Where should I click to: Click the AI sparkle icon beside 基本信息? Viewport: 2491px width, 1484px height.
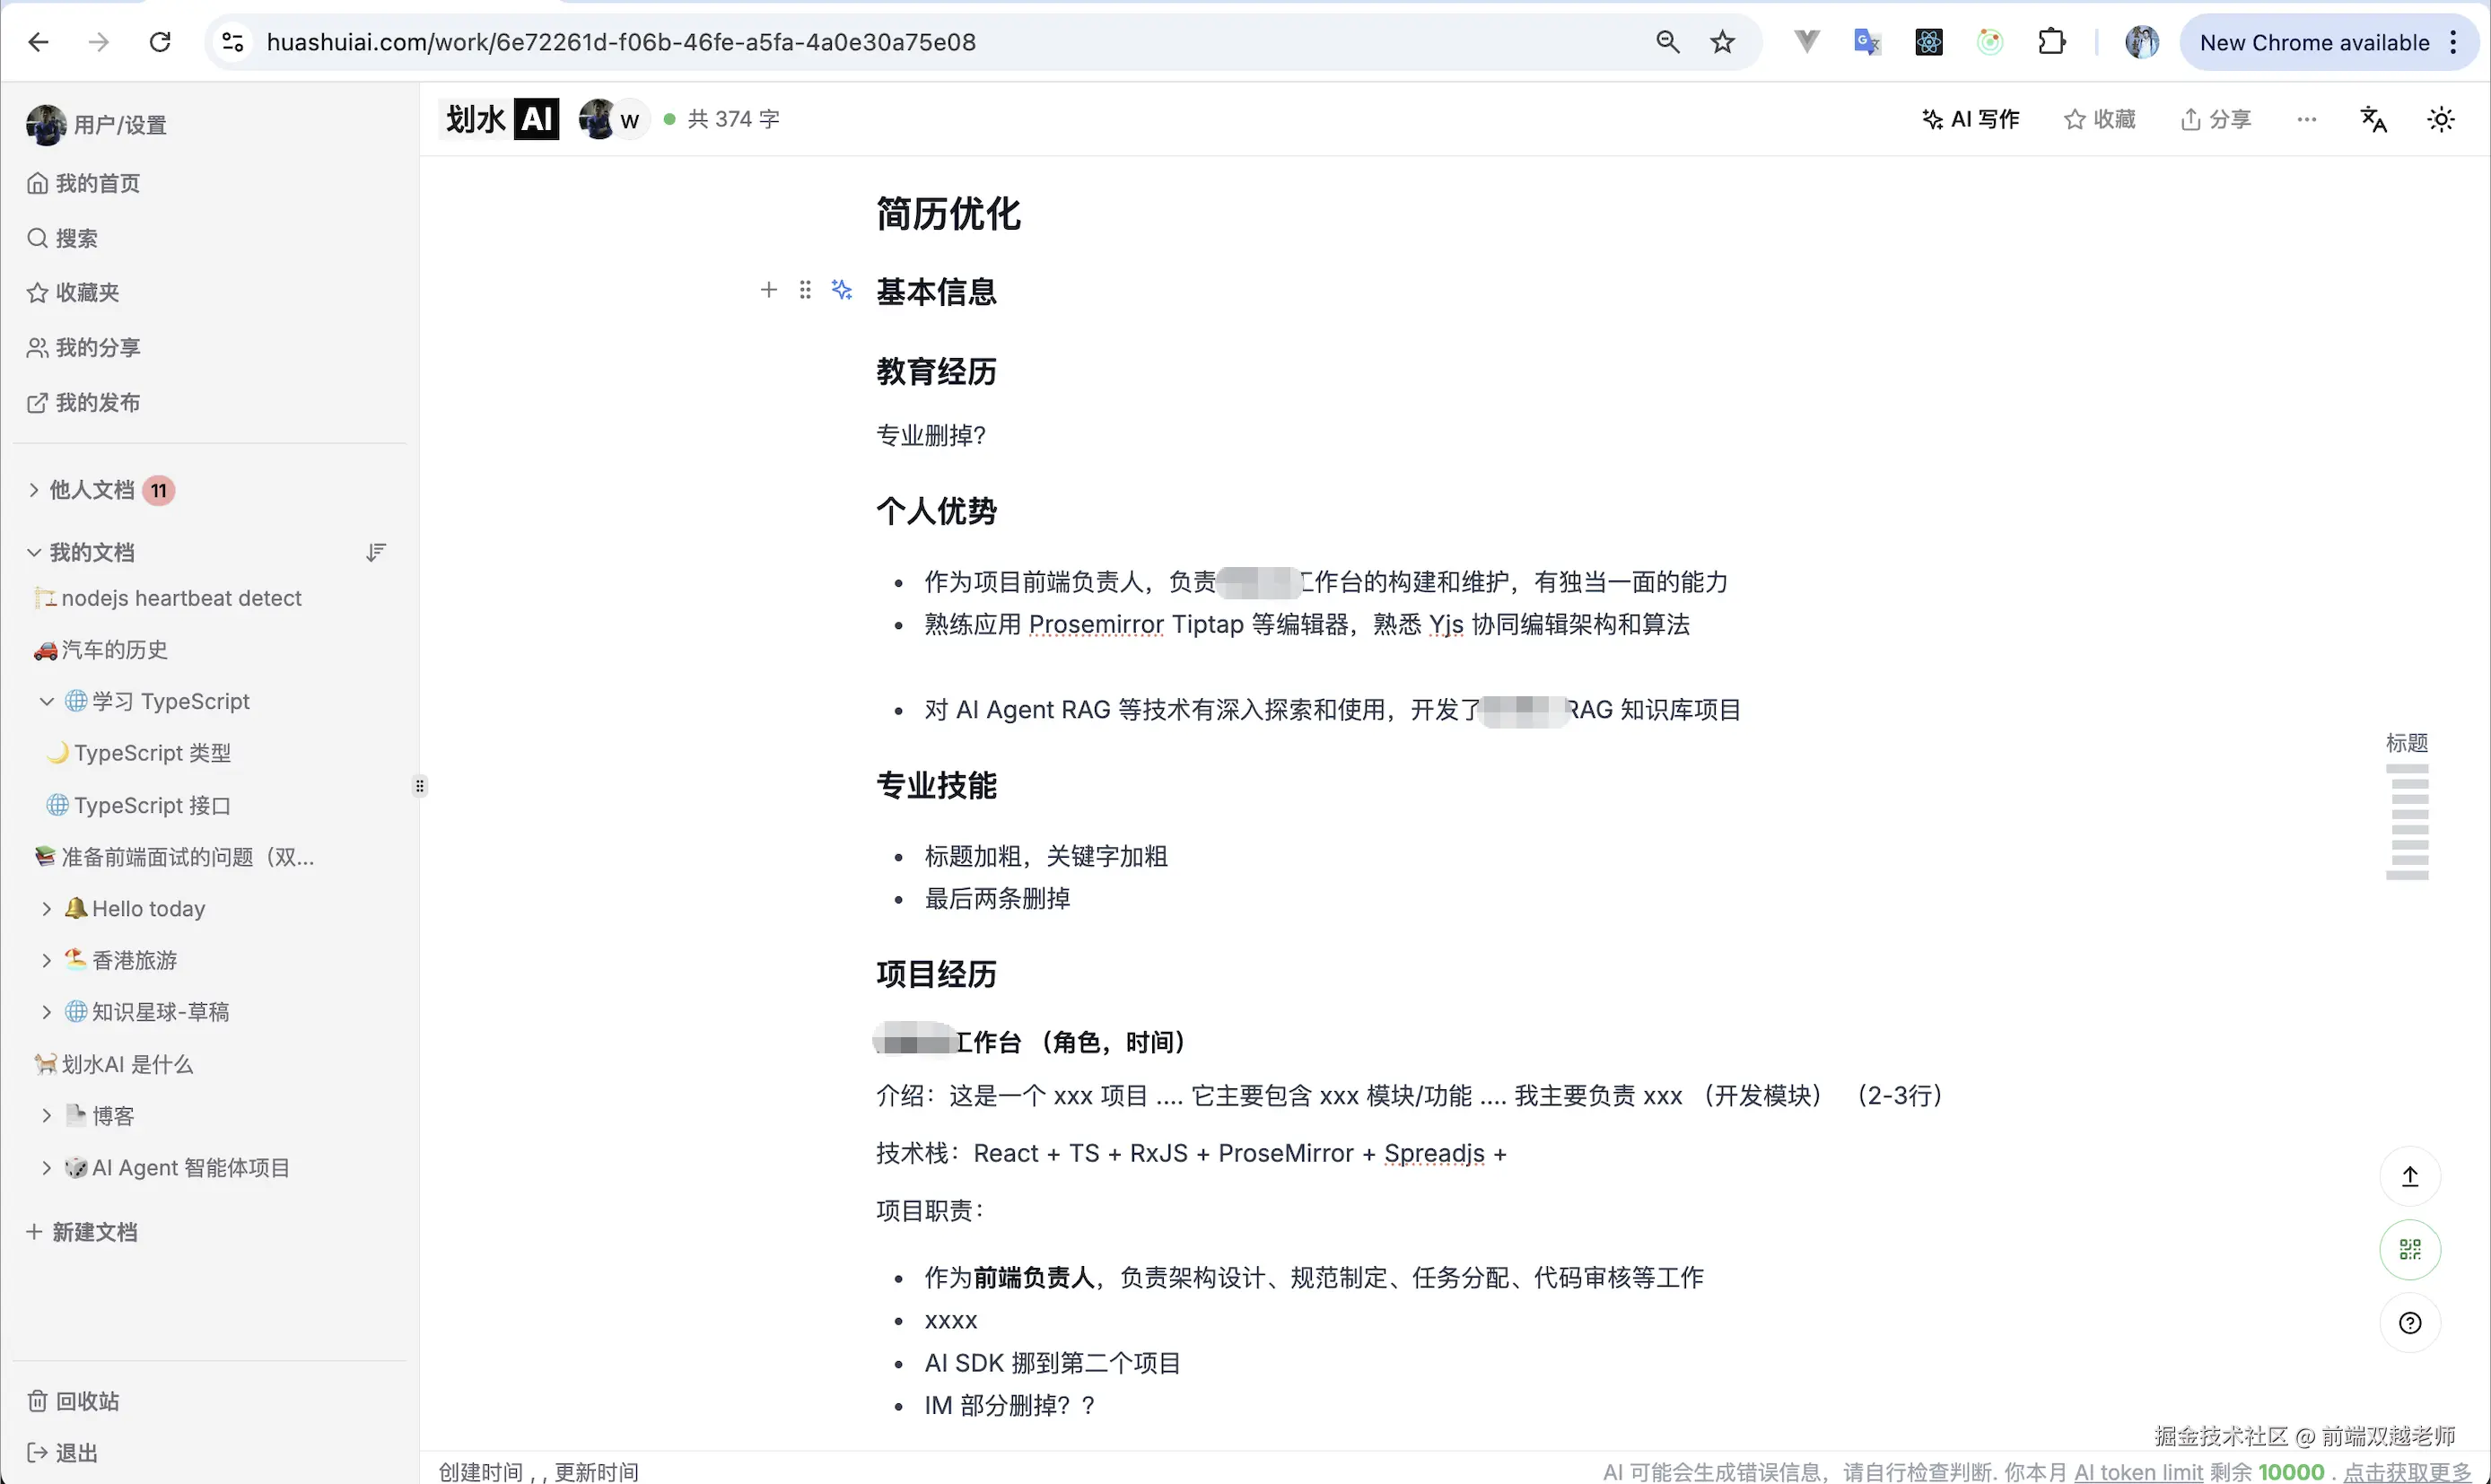(843, 290)
